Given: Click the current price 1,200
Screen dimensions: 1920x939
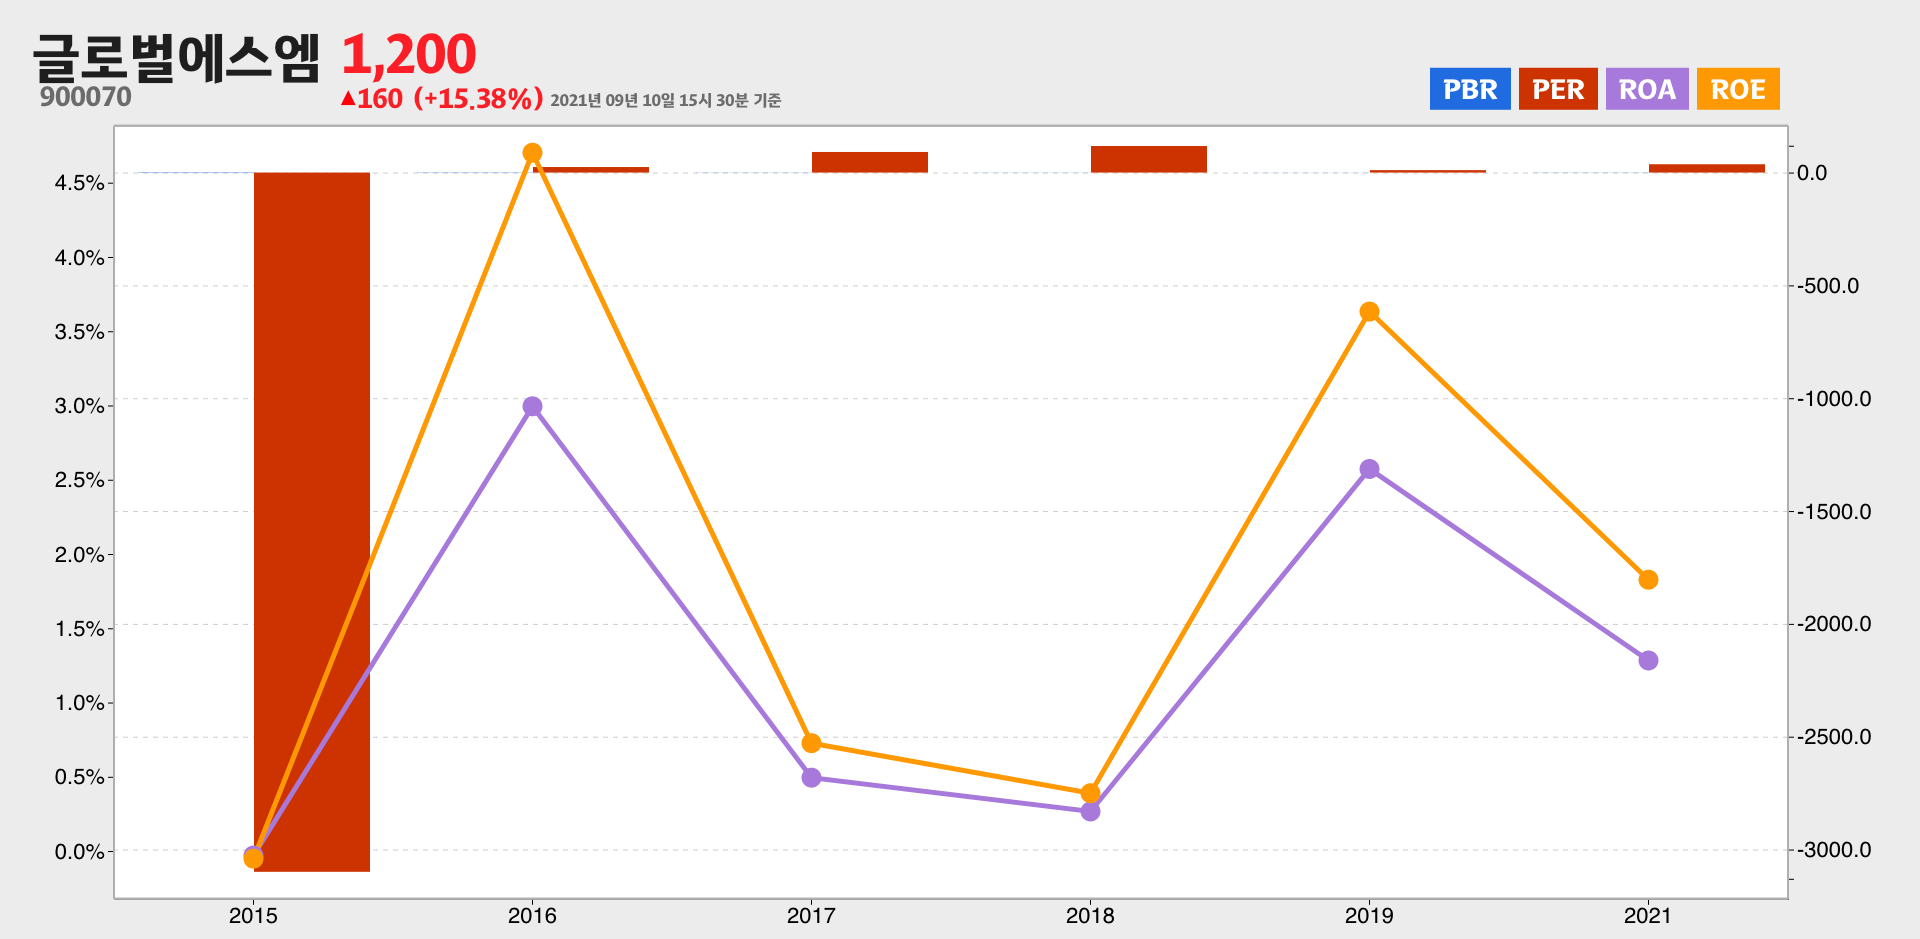Looking at the screenshot, I should click(x=409, y=54).
